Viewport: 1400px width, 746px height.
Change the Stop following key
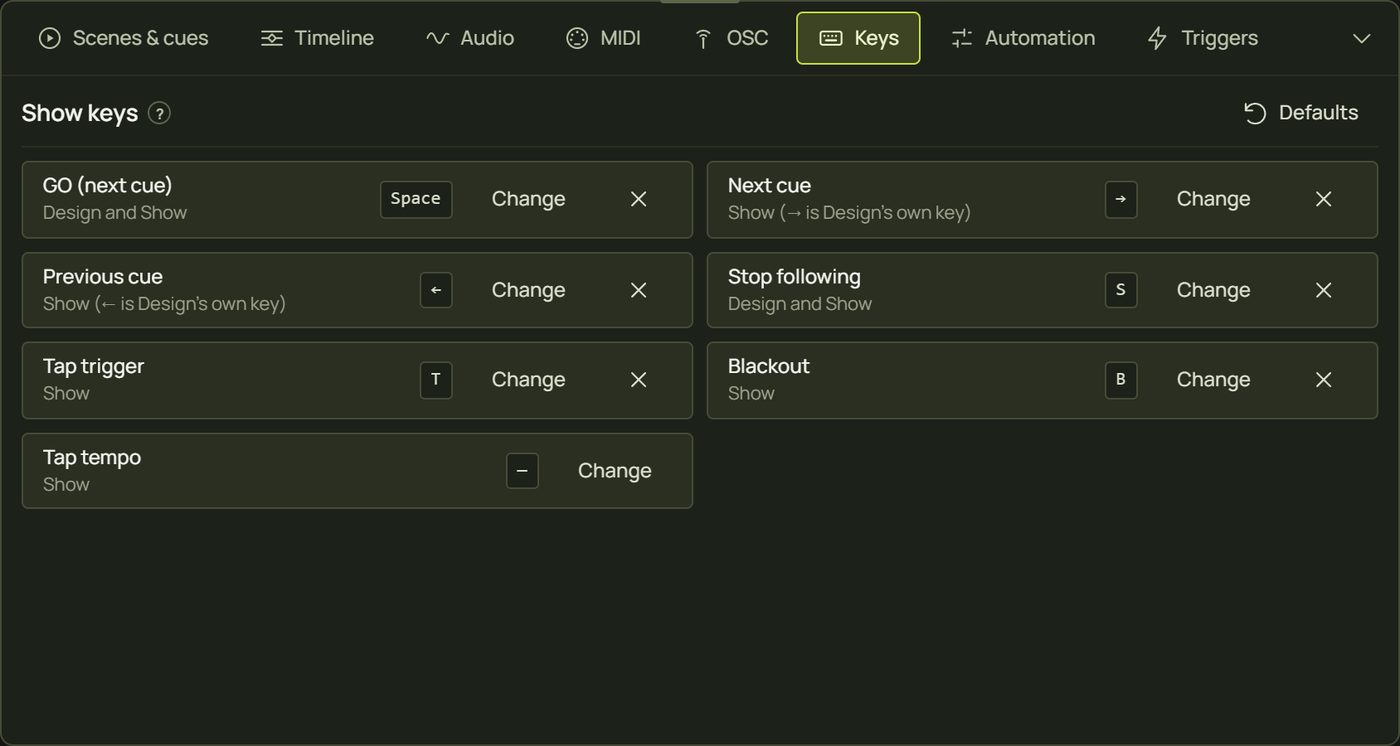1213,290
